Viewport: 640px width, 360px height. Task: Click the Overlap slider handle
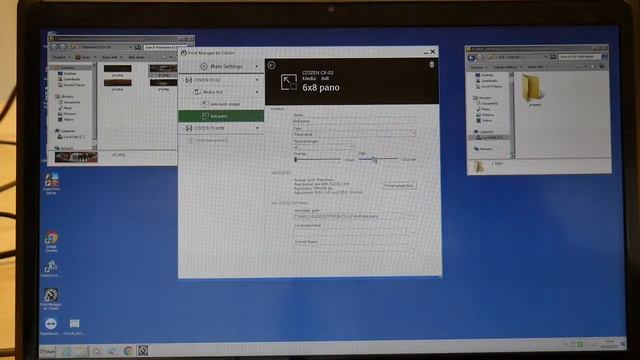click(x=296, y=160)
